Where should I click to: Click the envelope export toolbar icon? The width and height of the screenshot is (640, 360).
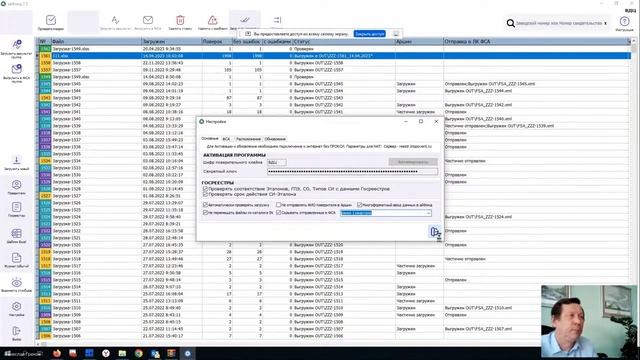click(x=148, y=20)
